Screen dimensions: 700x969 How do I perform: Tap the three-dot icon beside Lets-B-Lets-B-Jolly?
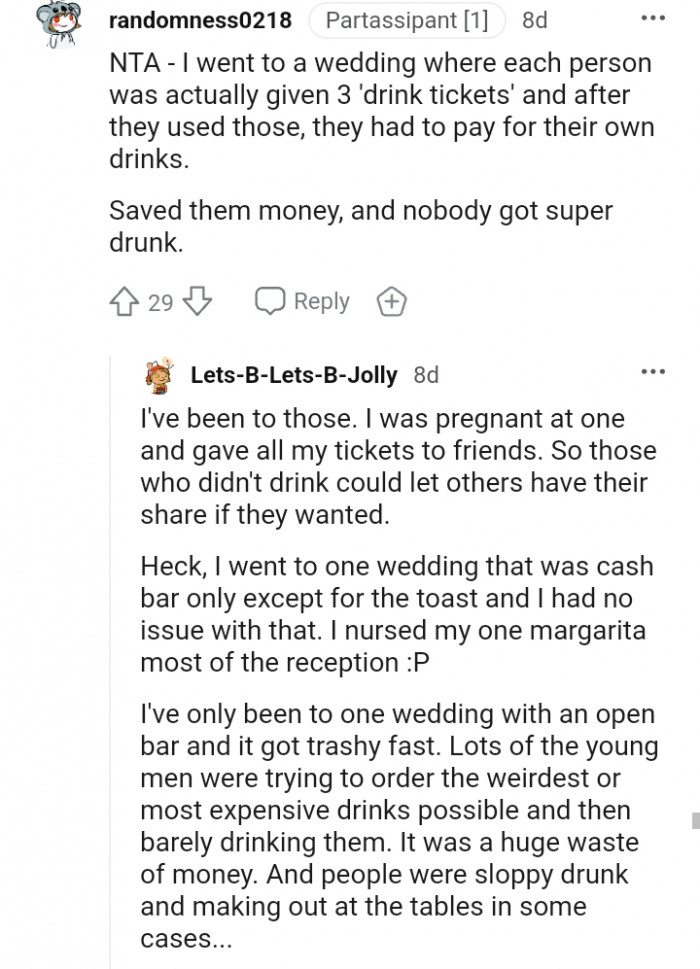pos(653,371)
